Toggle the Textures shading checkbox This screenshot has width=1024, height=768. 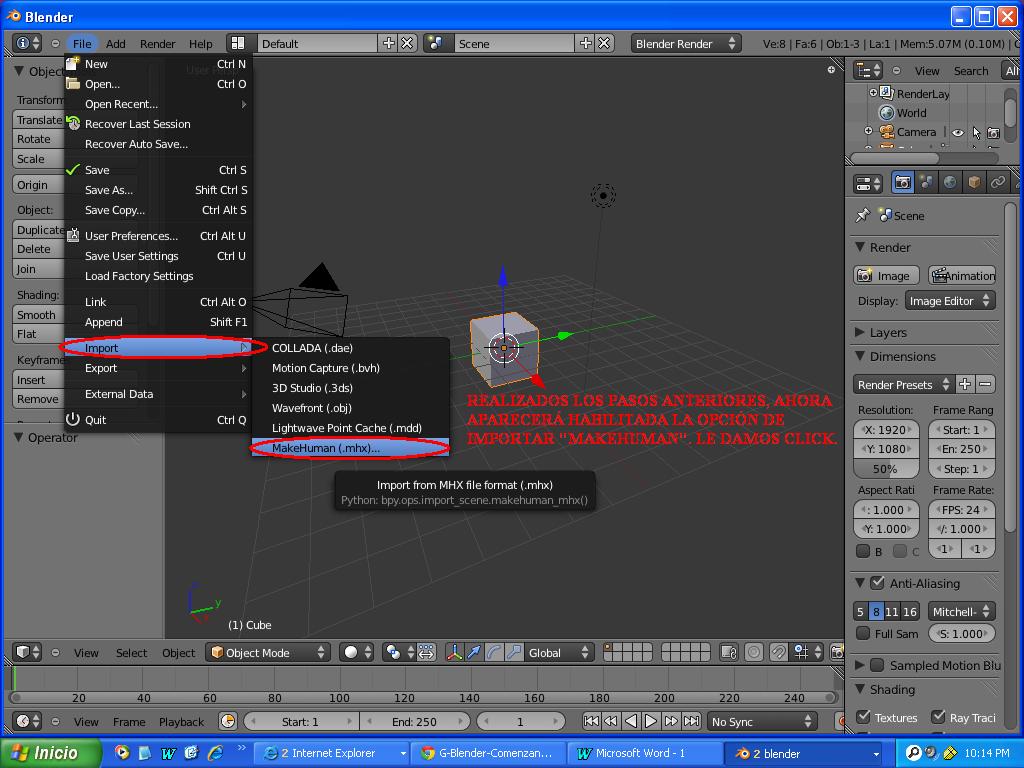pyautogui.click(x=863, y=716)
